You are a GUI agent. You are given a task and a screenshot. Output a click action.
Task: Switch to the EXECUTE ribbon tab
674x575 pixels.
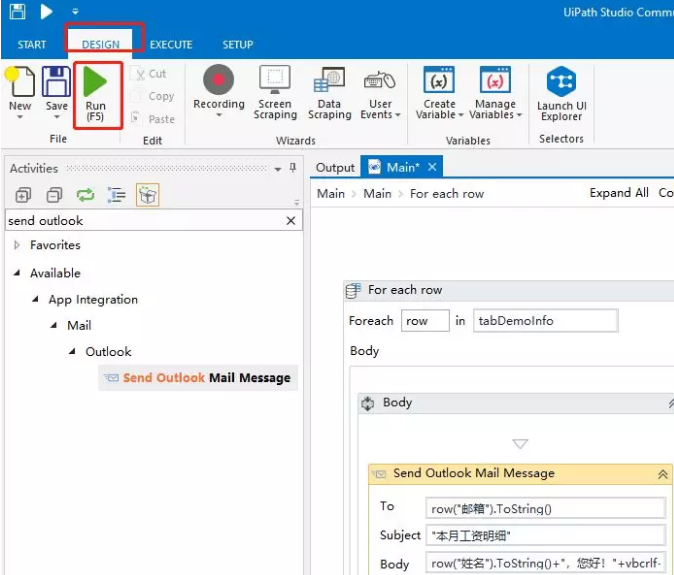click(x=171, y=45)
